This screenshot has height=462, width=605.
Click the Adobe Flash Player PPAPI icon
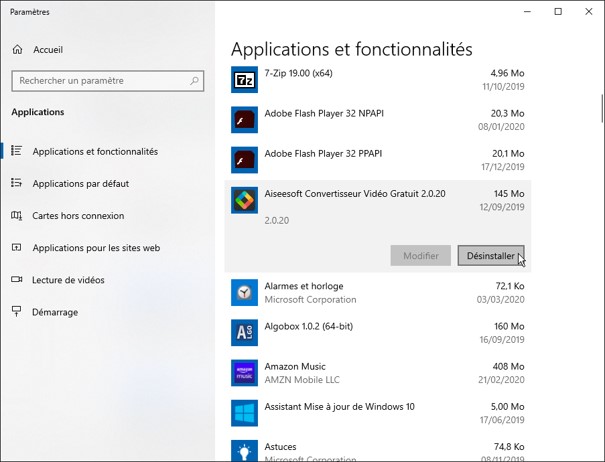(x=244, y=160)
